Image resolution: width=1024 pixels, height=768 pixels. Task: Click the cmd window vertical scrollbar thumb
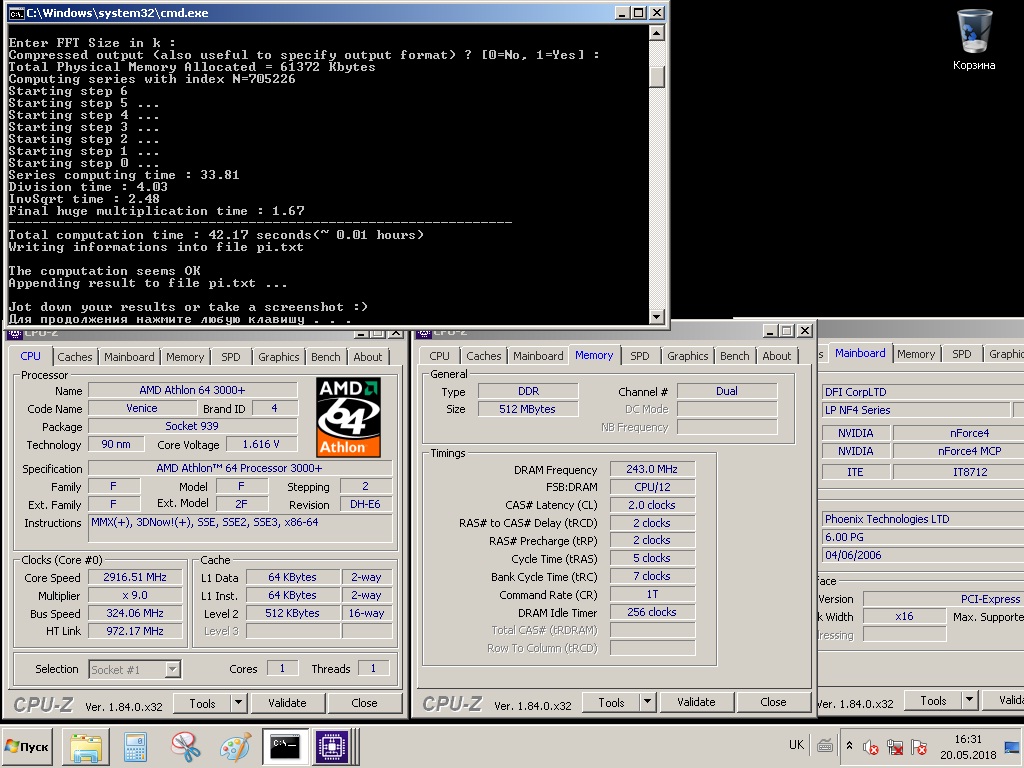657,76
